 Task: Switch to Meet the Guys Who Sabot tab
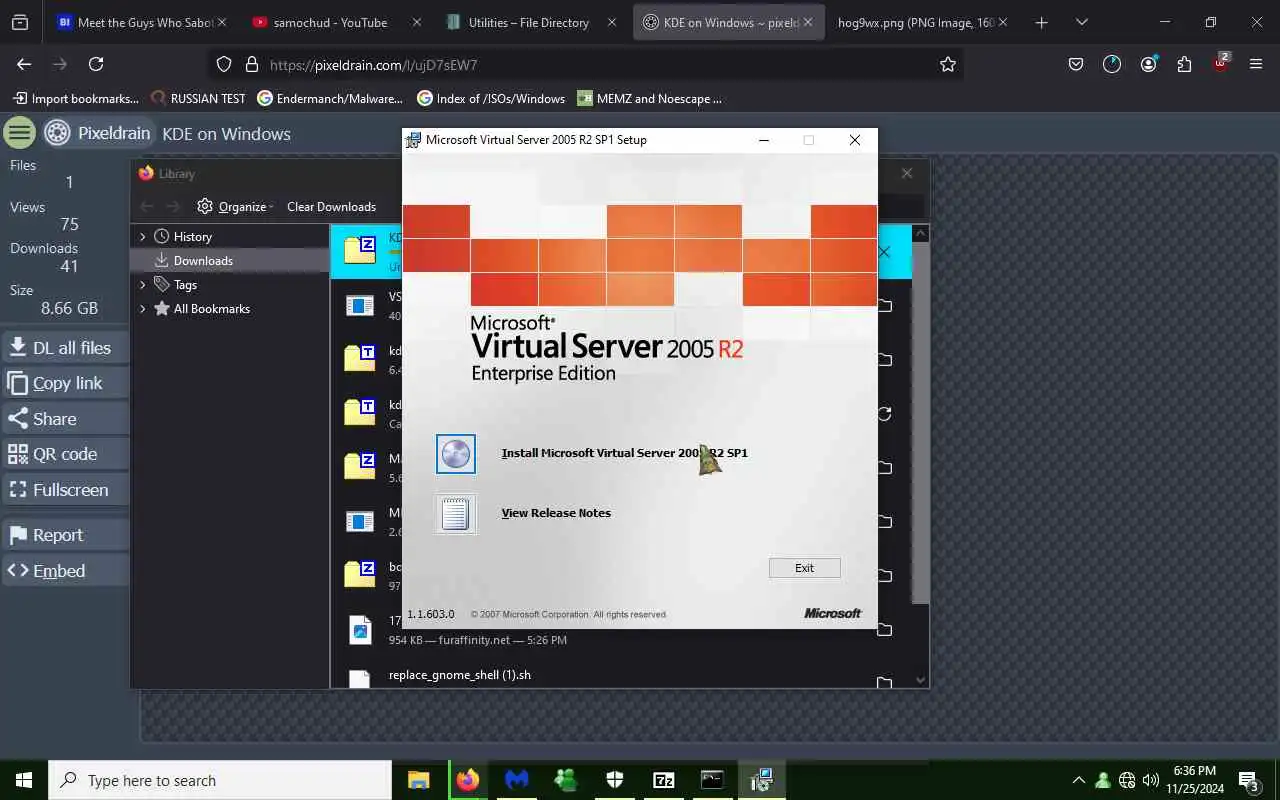point(144,22)
